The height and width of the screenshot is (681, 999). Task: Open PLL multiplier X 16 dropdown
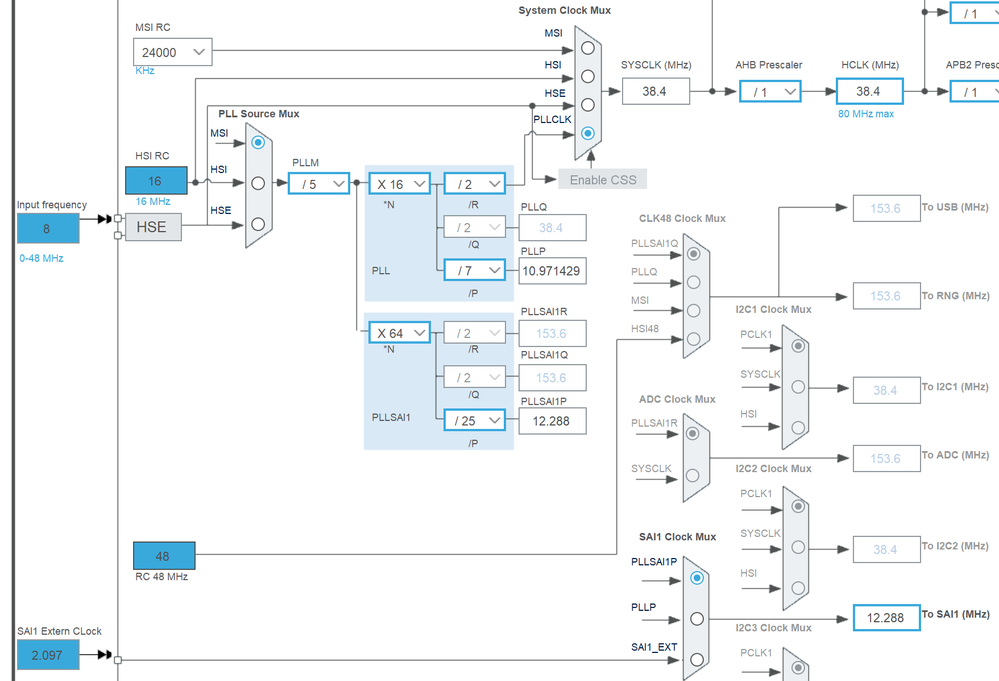coord(399,184)
